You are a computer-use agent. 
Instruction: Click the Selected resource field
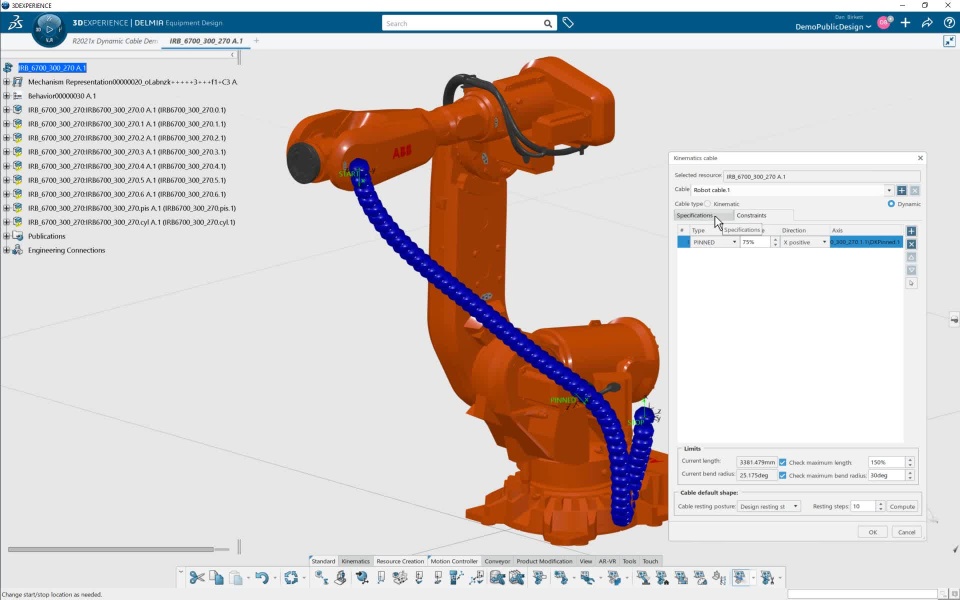point(822,176)
